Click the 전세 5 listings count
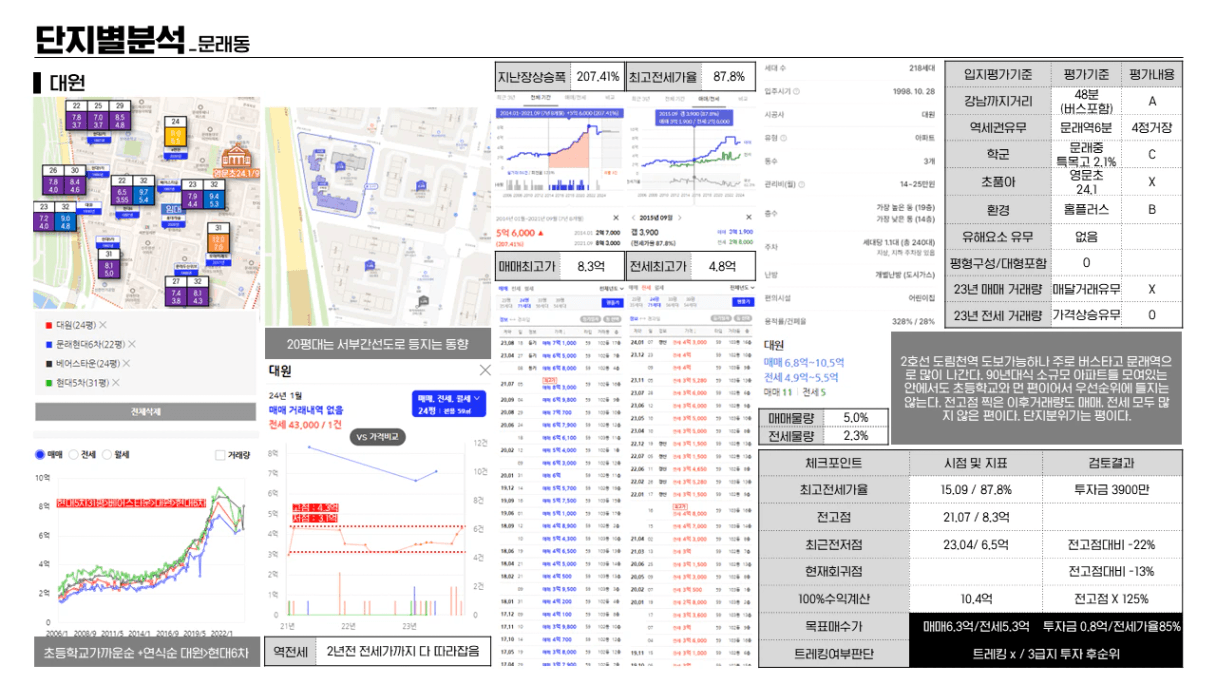This screenshot has height=684, width=1216. point(813,392)
